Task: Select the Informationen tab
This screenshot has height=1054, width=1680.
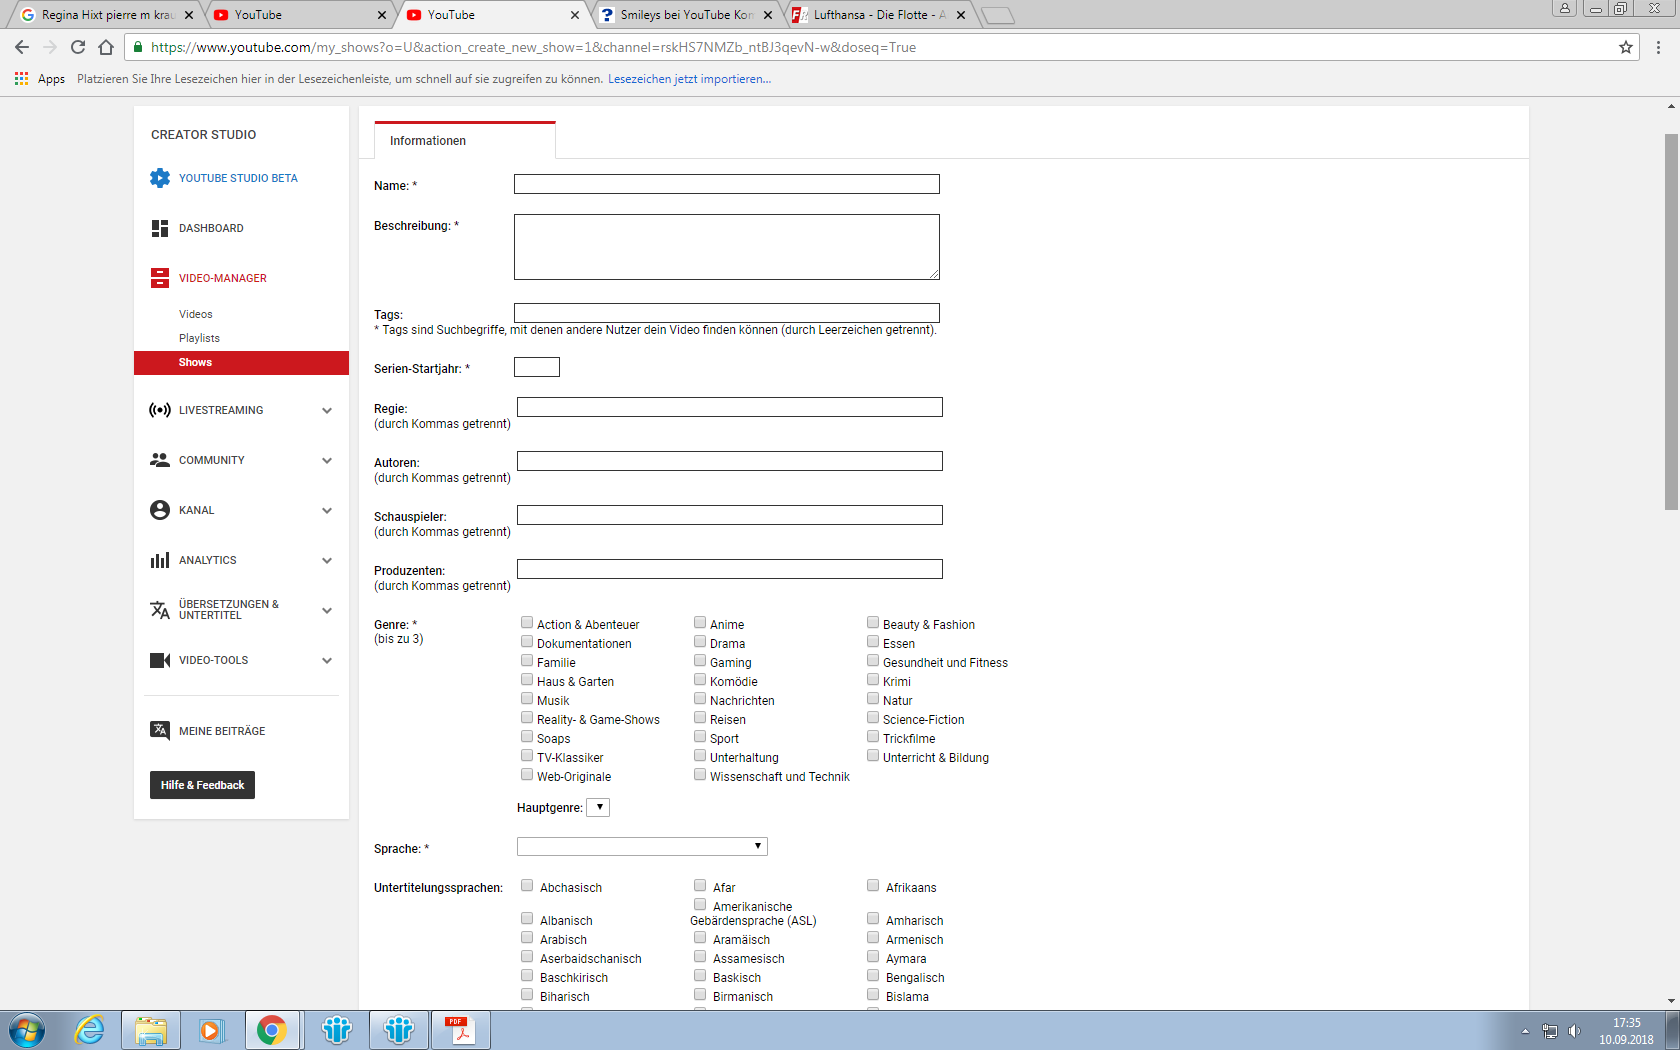Action: [428, 141]
